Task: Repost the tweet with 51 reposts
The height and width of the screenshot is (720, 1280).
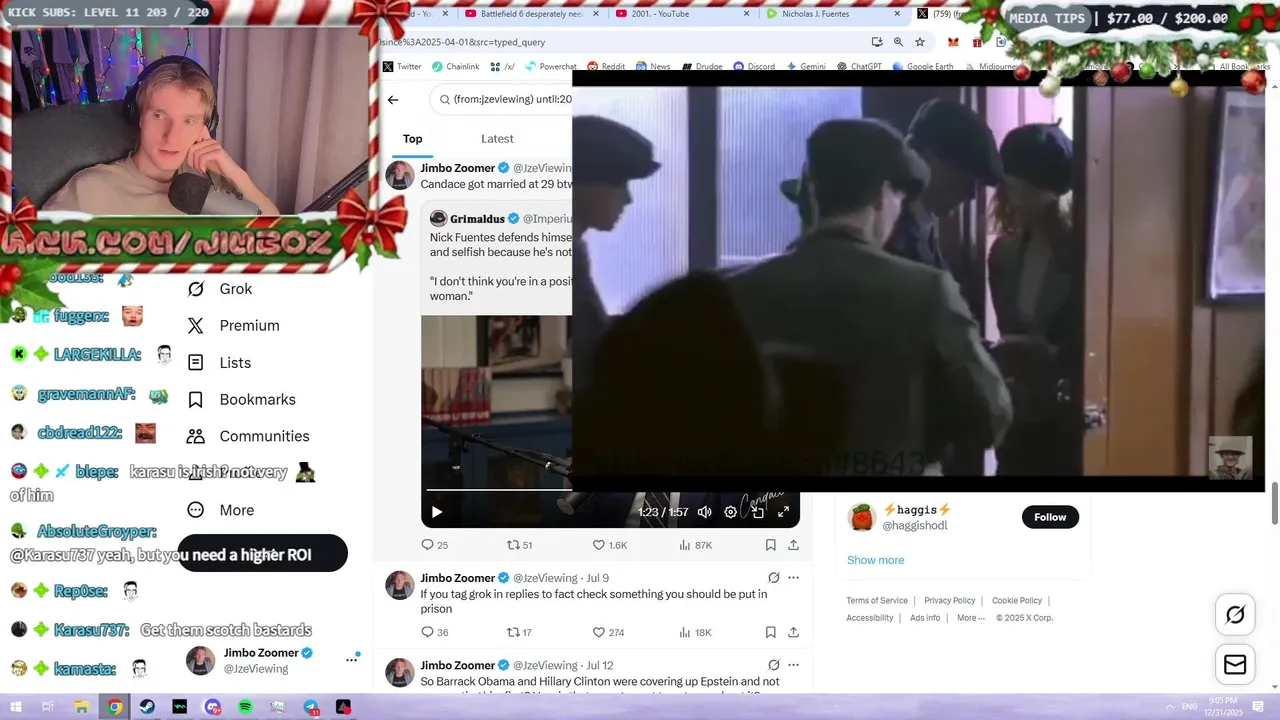Action: (520, 545)
